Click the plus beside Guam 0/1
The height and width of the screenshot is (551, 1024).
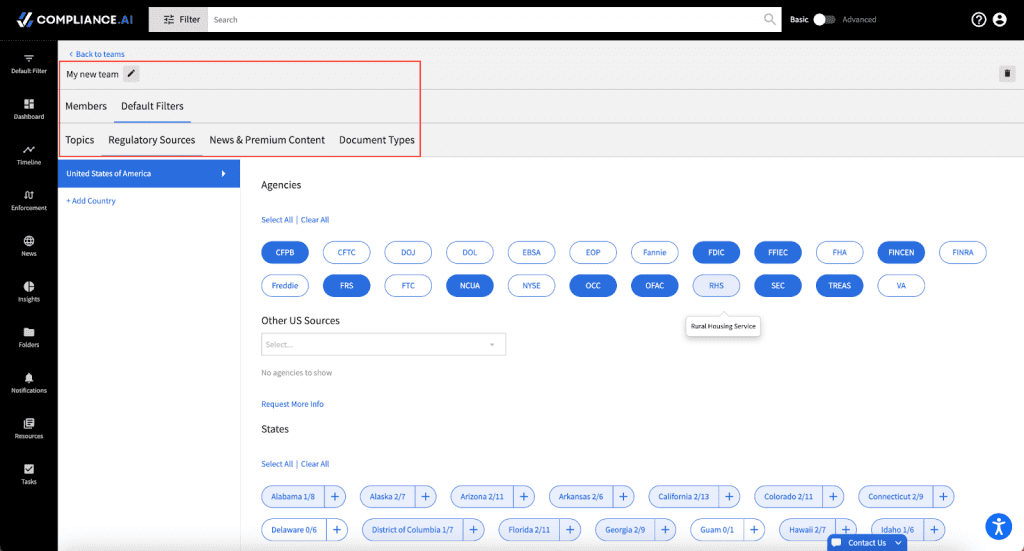click(754, 530)
